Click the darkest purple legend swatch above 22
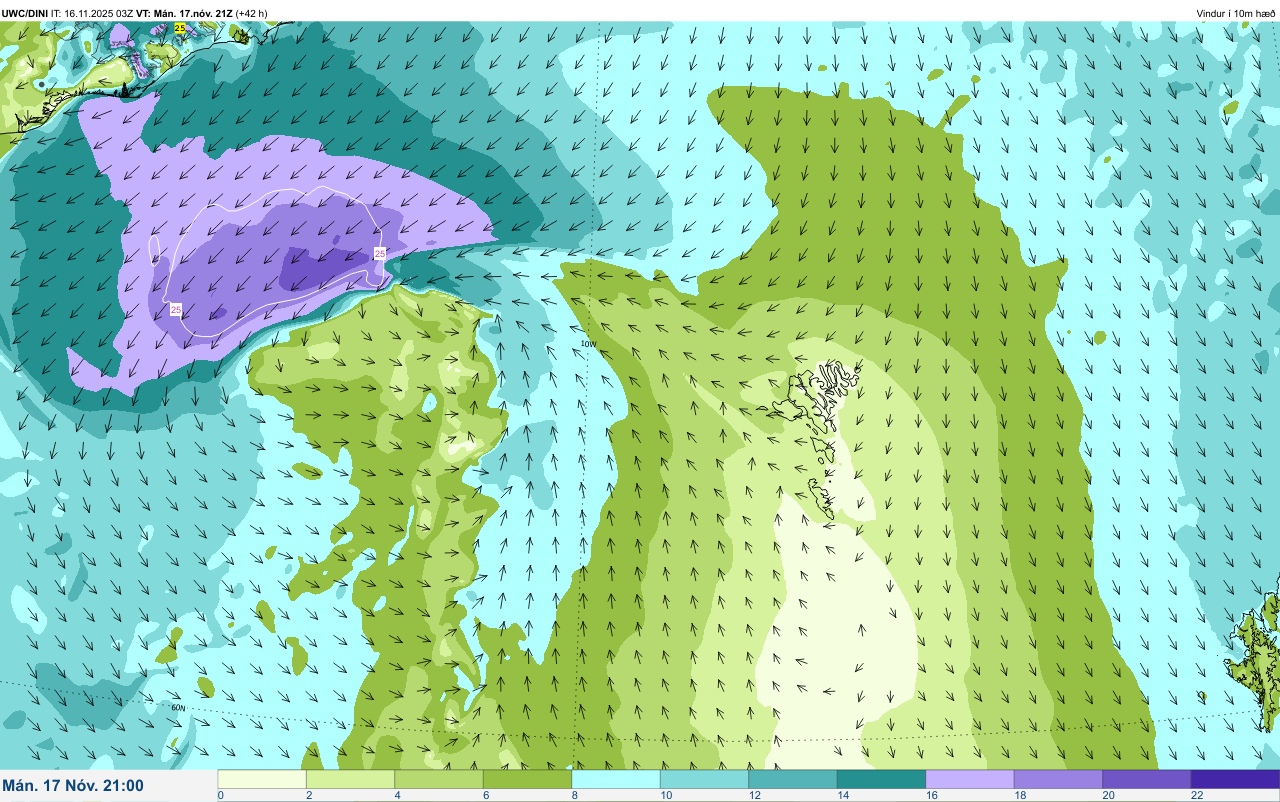1280x802 pixels. [1235, 779]
